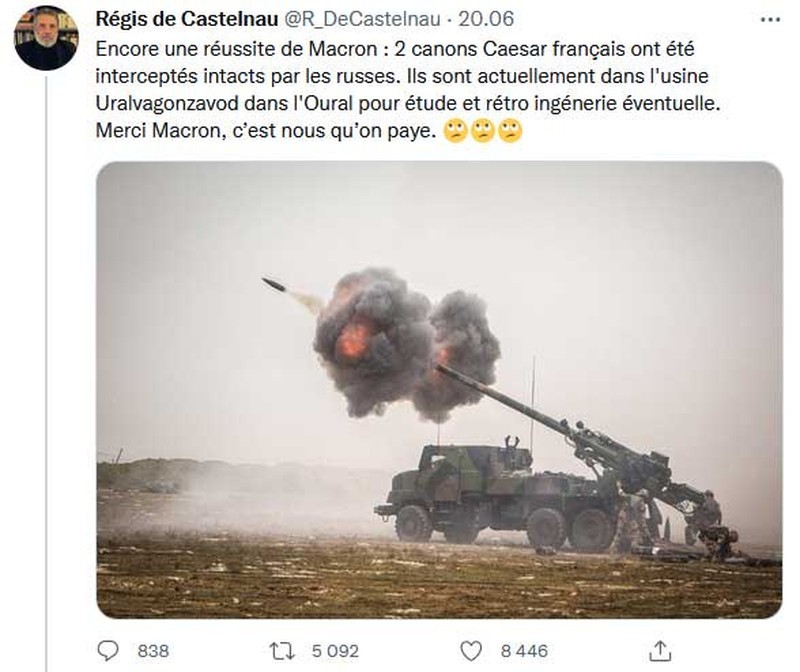Like the tweet with the heart icon
800x672 pixels.
click(472, 650)
